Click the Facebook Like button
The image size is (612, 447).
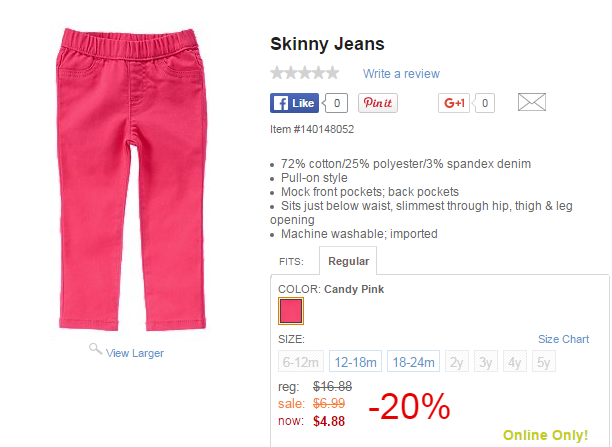click(x=294, y=103)
